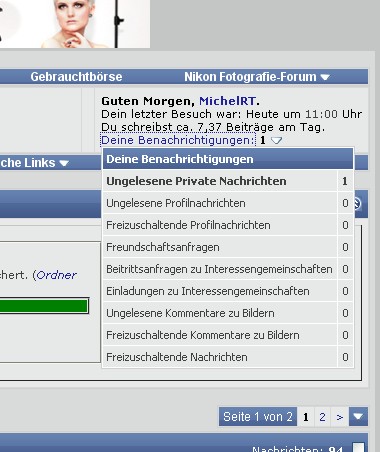Click the green storage usage bar
380x452 pixels.
(44, 306)
